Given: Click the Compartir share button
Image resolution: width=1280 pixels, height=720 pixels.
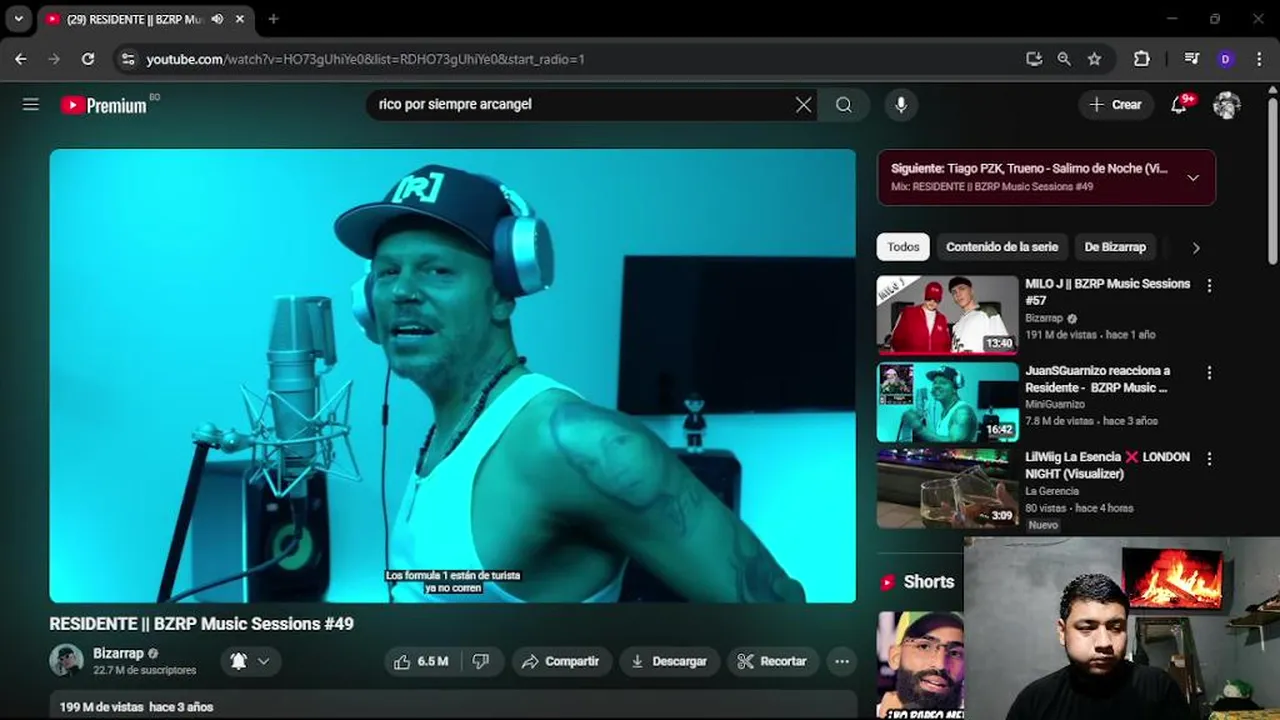Looking at the screenshot, I should [562, 661].
